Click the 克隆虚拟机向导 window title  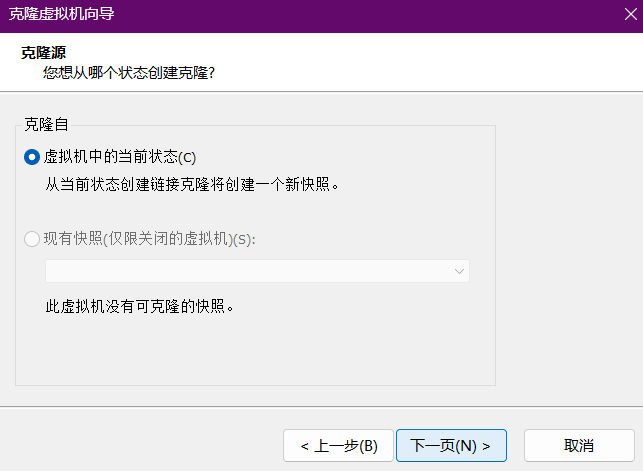[x=62, y=14]
